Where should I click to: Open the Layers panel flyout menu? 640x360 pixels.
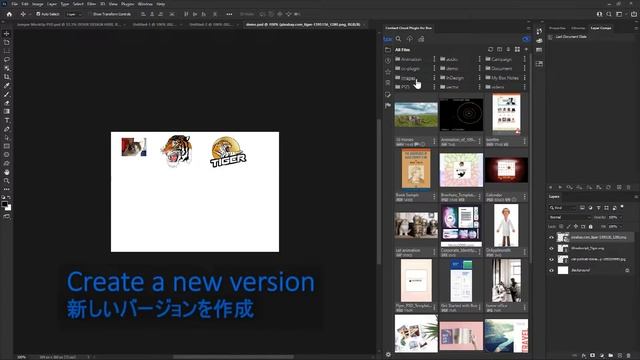coord(636,197)
